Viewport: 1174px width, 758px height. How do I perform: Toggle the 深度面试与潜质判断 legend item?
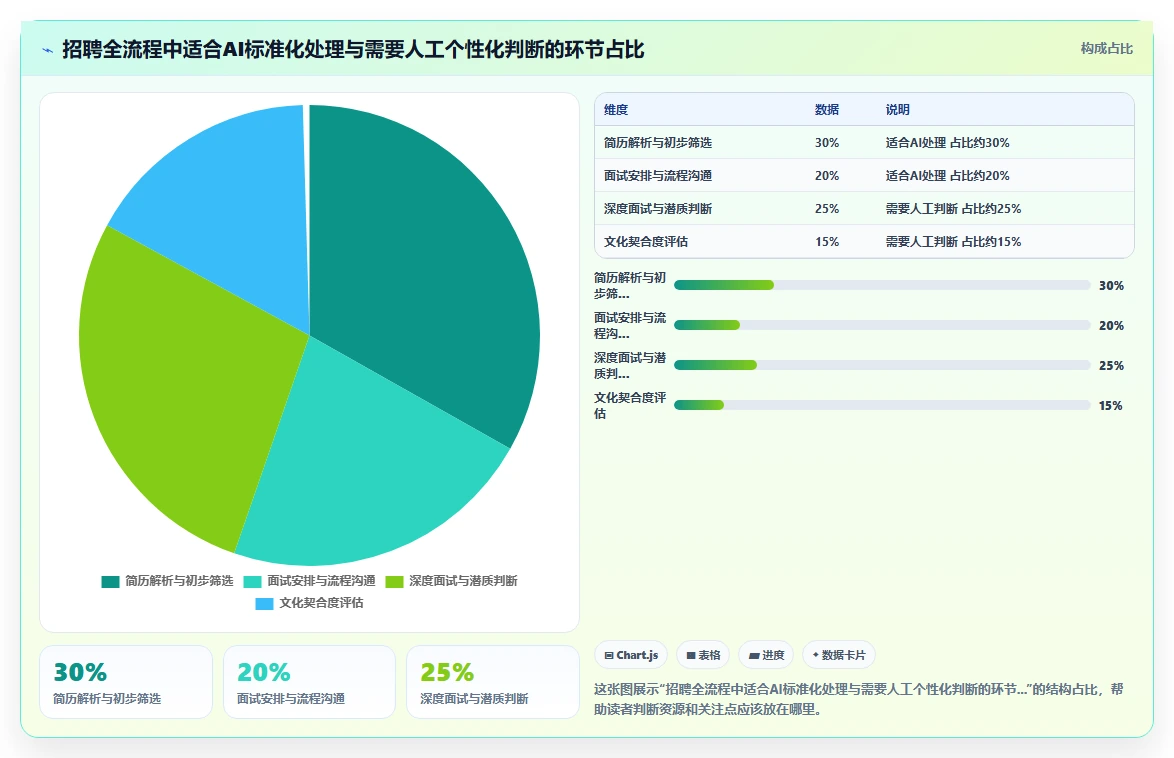pos(451,581)
